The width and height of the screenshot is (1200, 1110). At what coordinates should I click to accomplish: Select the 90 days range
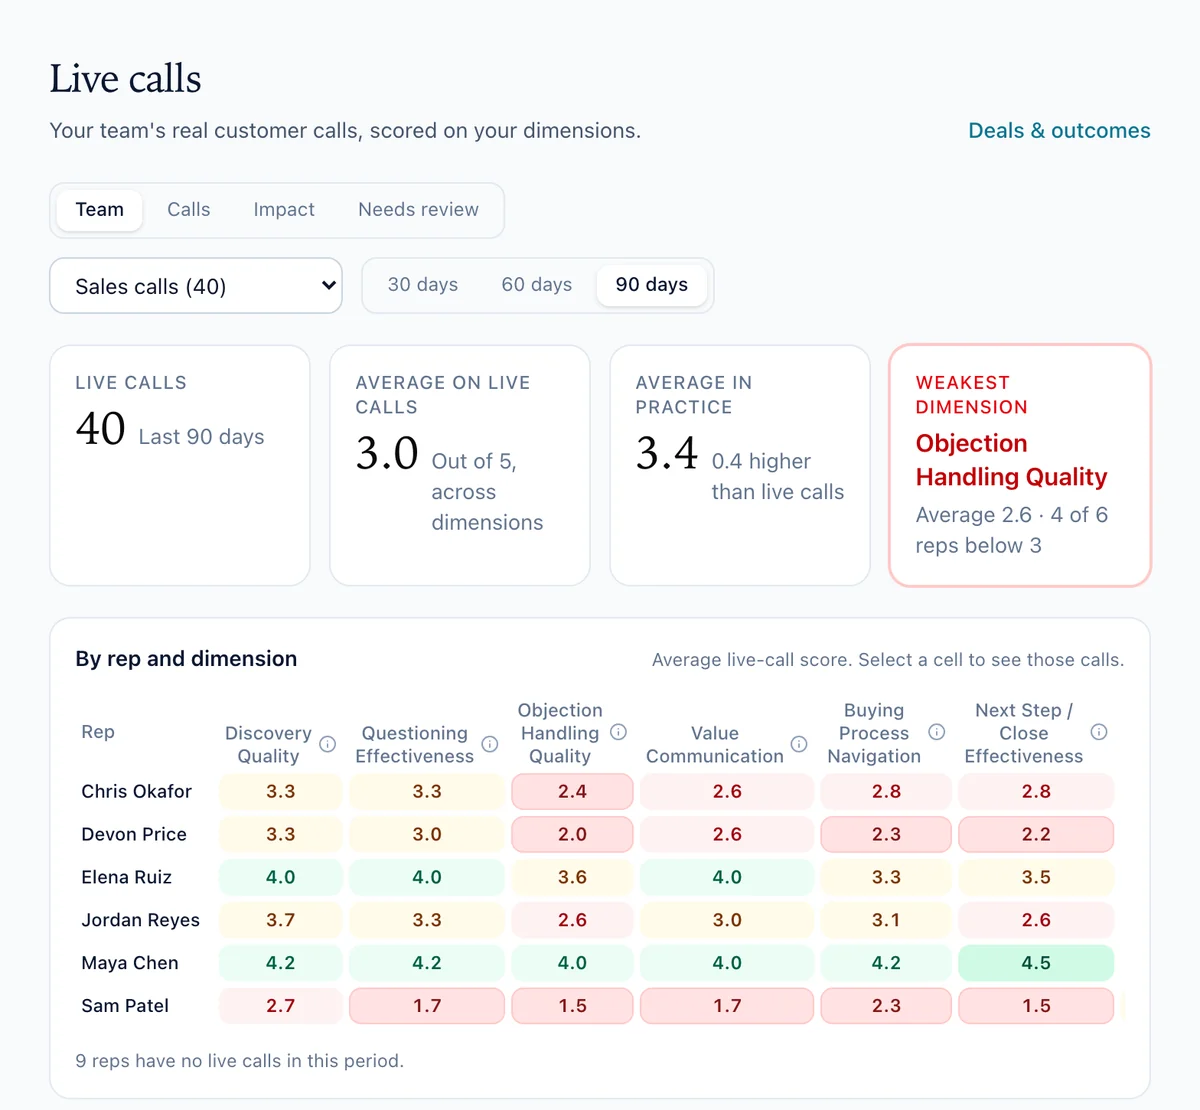tap(652, 285)
